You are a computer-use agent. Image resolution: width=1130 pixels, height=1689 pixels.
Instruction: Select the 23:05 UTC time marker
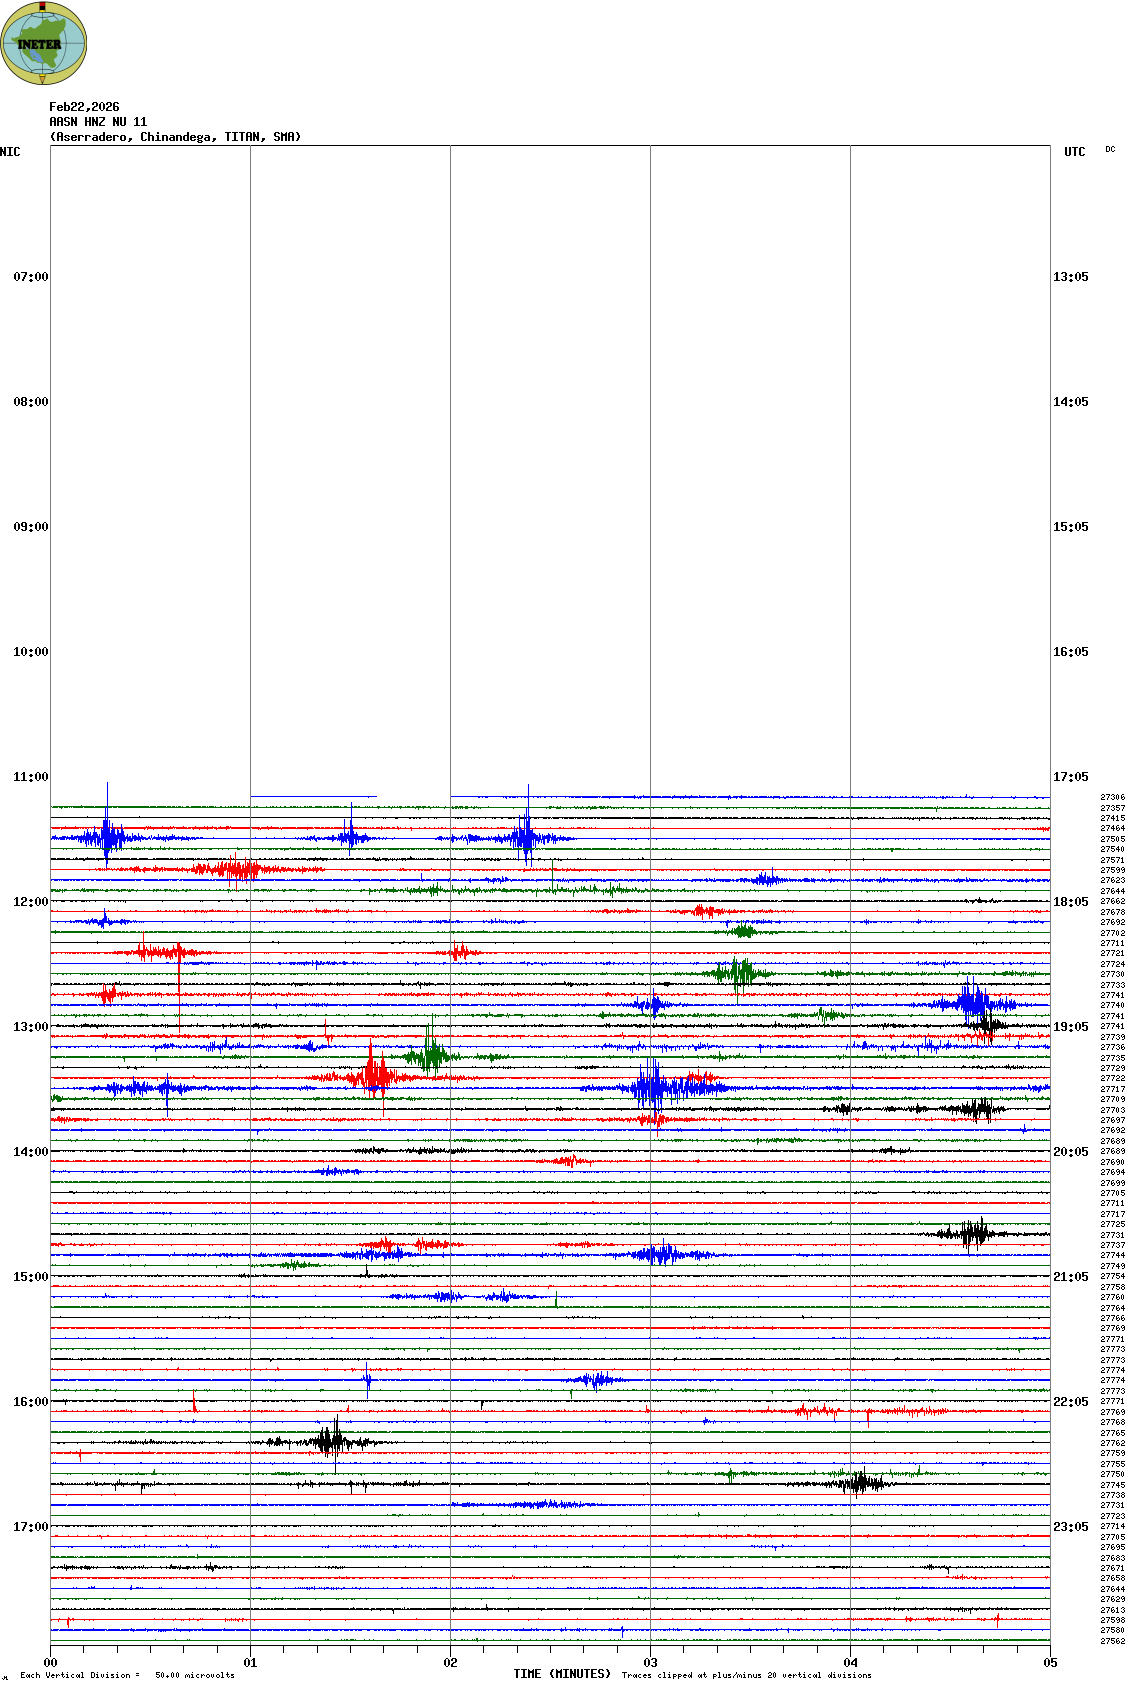1070,1527
